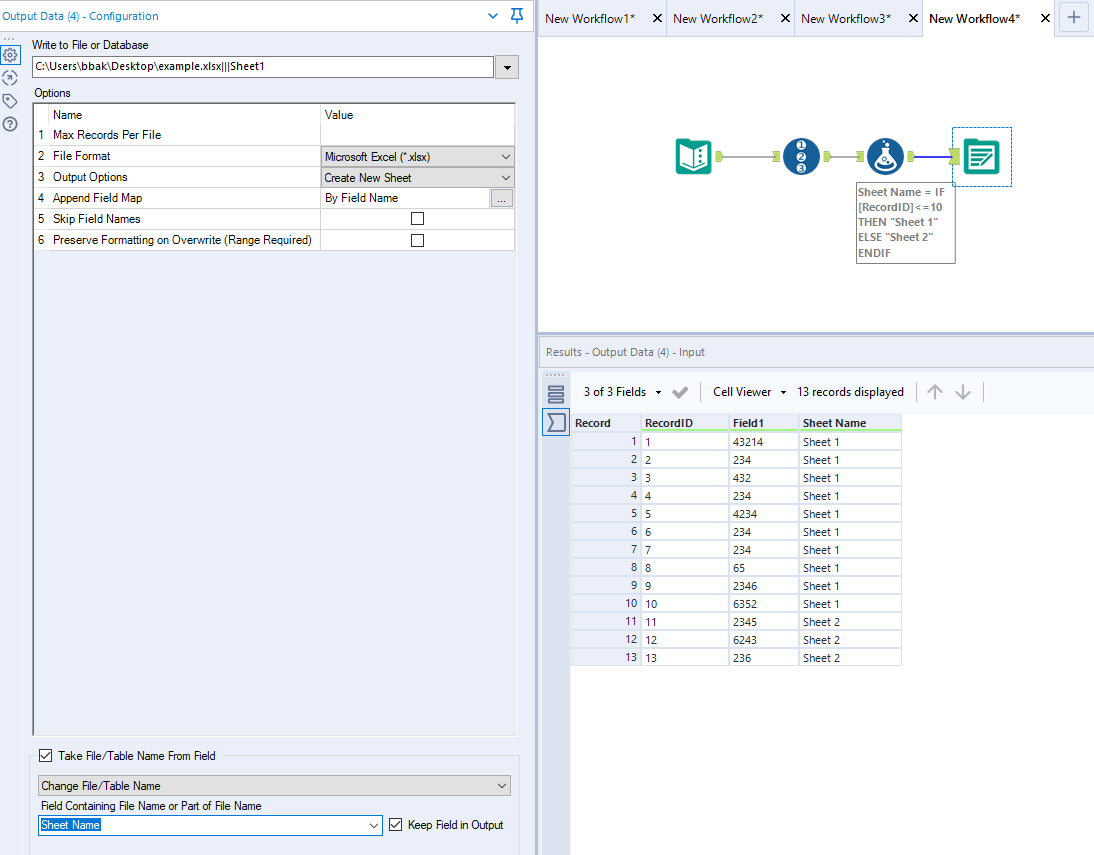The width and height of the screenshot is (1094, 855).
Task: Enable Preserve Formatting on Overwrite
Action: pos(417,239)
